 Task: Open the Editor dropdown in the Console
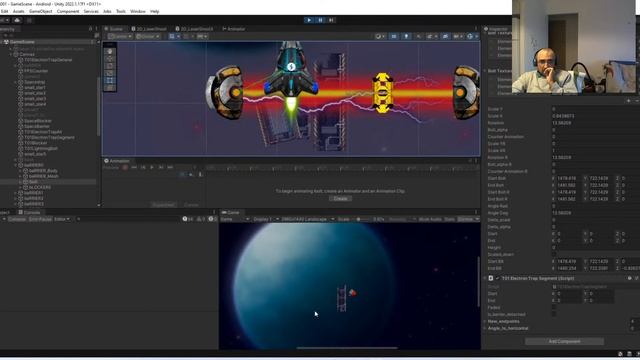(x=62, y=219)
